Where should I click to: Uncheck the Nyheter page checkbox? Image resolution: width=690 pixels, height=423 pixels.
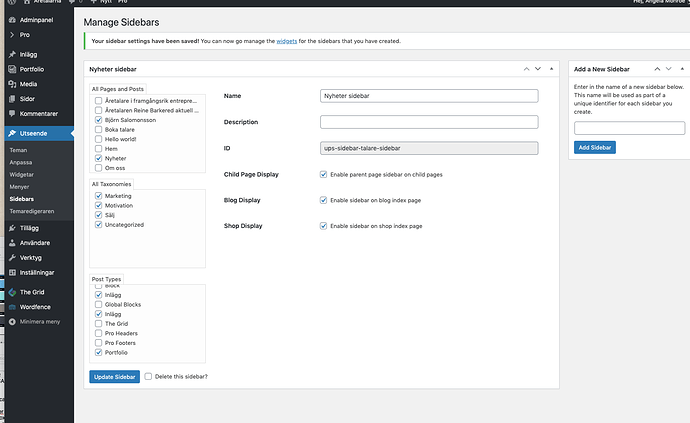tap(99, 158)
